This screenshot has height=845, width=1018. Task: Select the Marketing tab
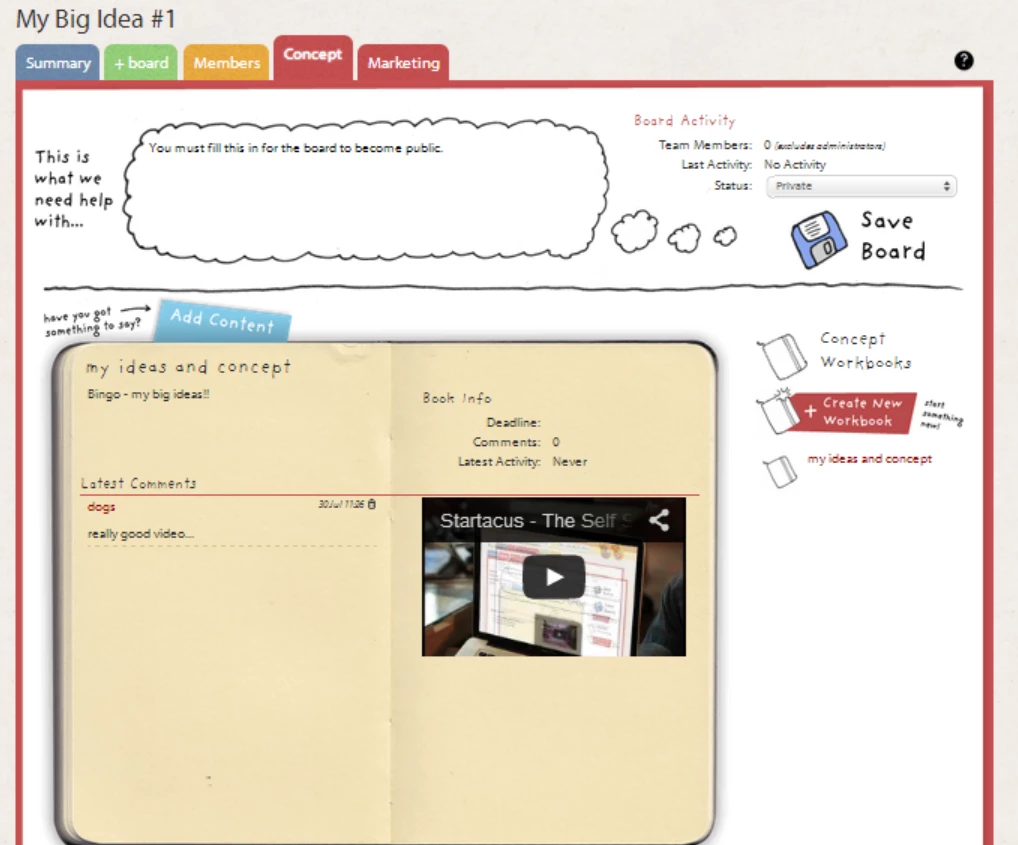(403, 63)
